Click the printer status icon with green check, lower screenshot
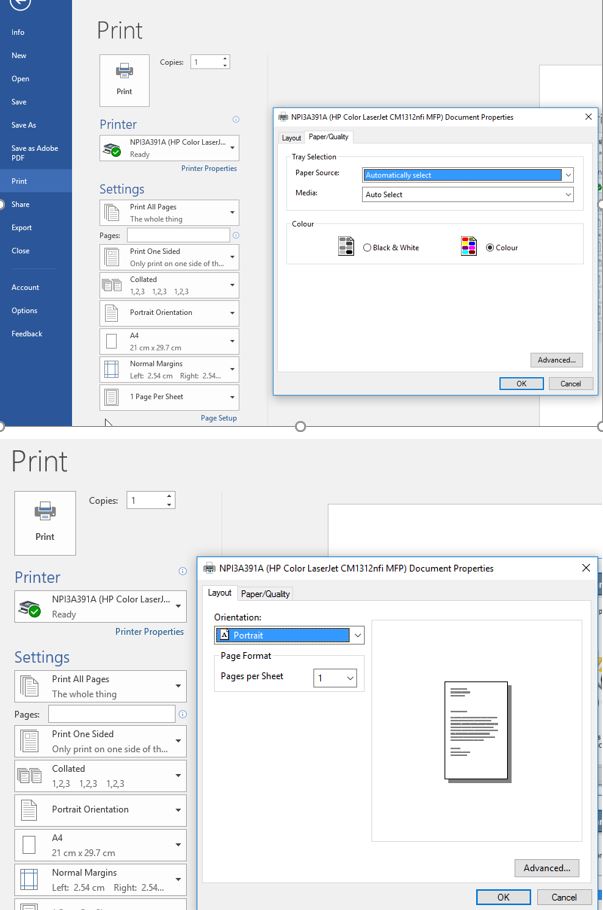This screenshot has width=603, height=910. pos(29,608)
